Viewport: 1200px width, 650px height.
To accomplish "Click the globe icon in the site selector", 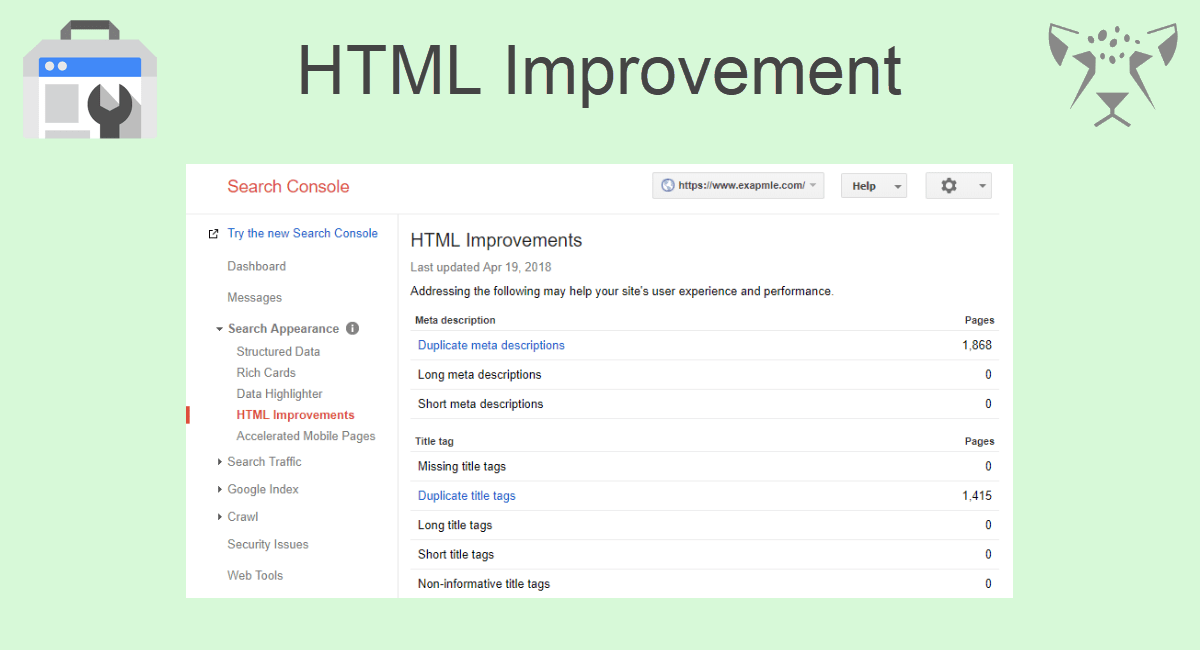I will [667, 185].
